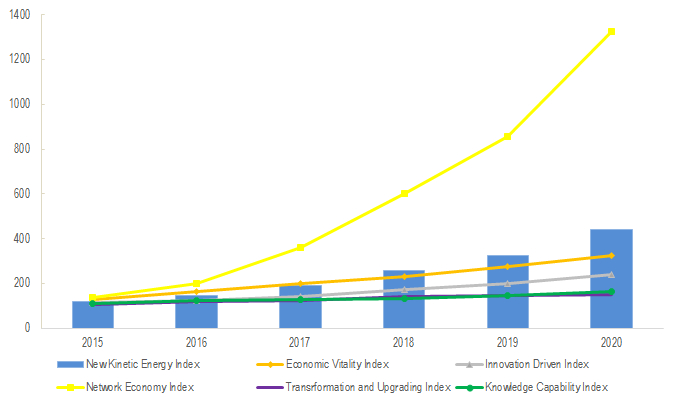Image resolution: width=678 pixels, height=407 pixels.
Task: Click the Innovation Driven Index legend triangle marker
Action: [469, 363]
